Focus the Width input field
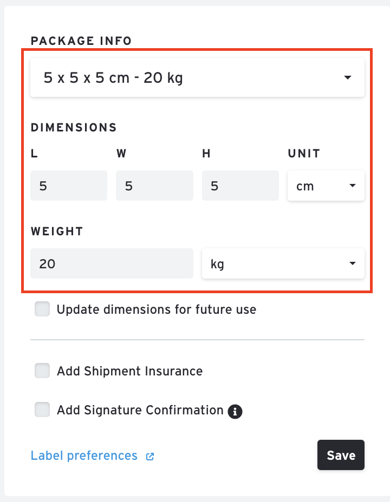 pyautogui.click(x=155, y=186)
